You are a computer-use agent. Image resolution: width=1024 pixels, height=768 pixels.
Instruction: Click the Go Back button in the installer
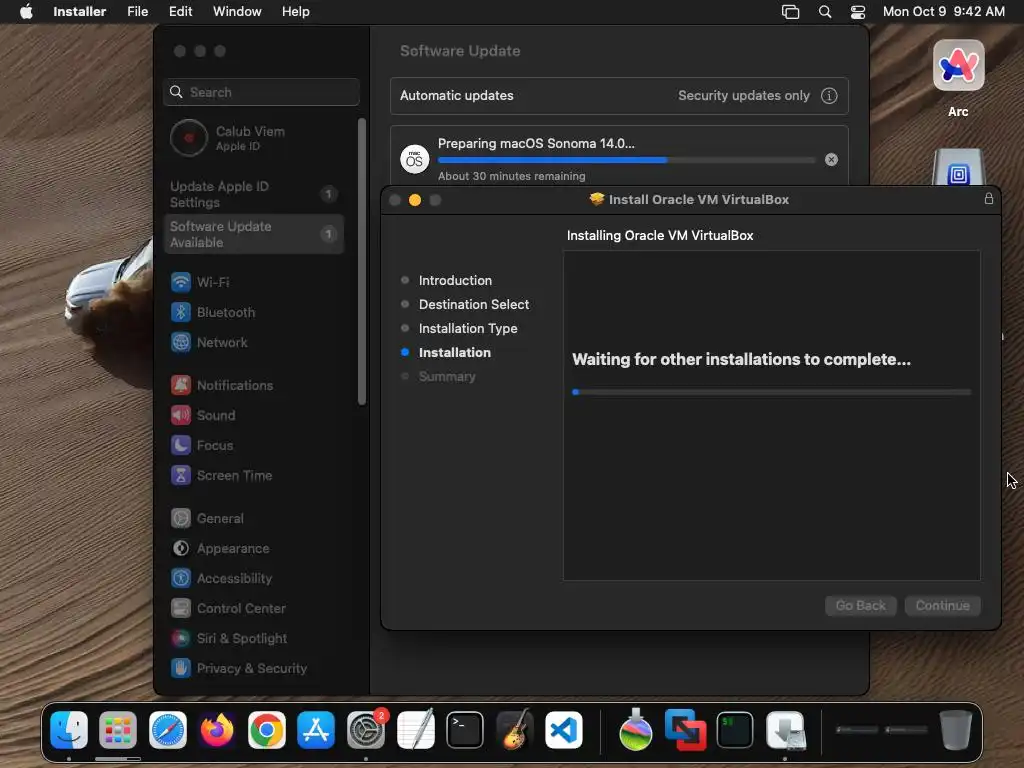(x=861, y=605)
